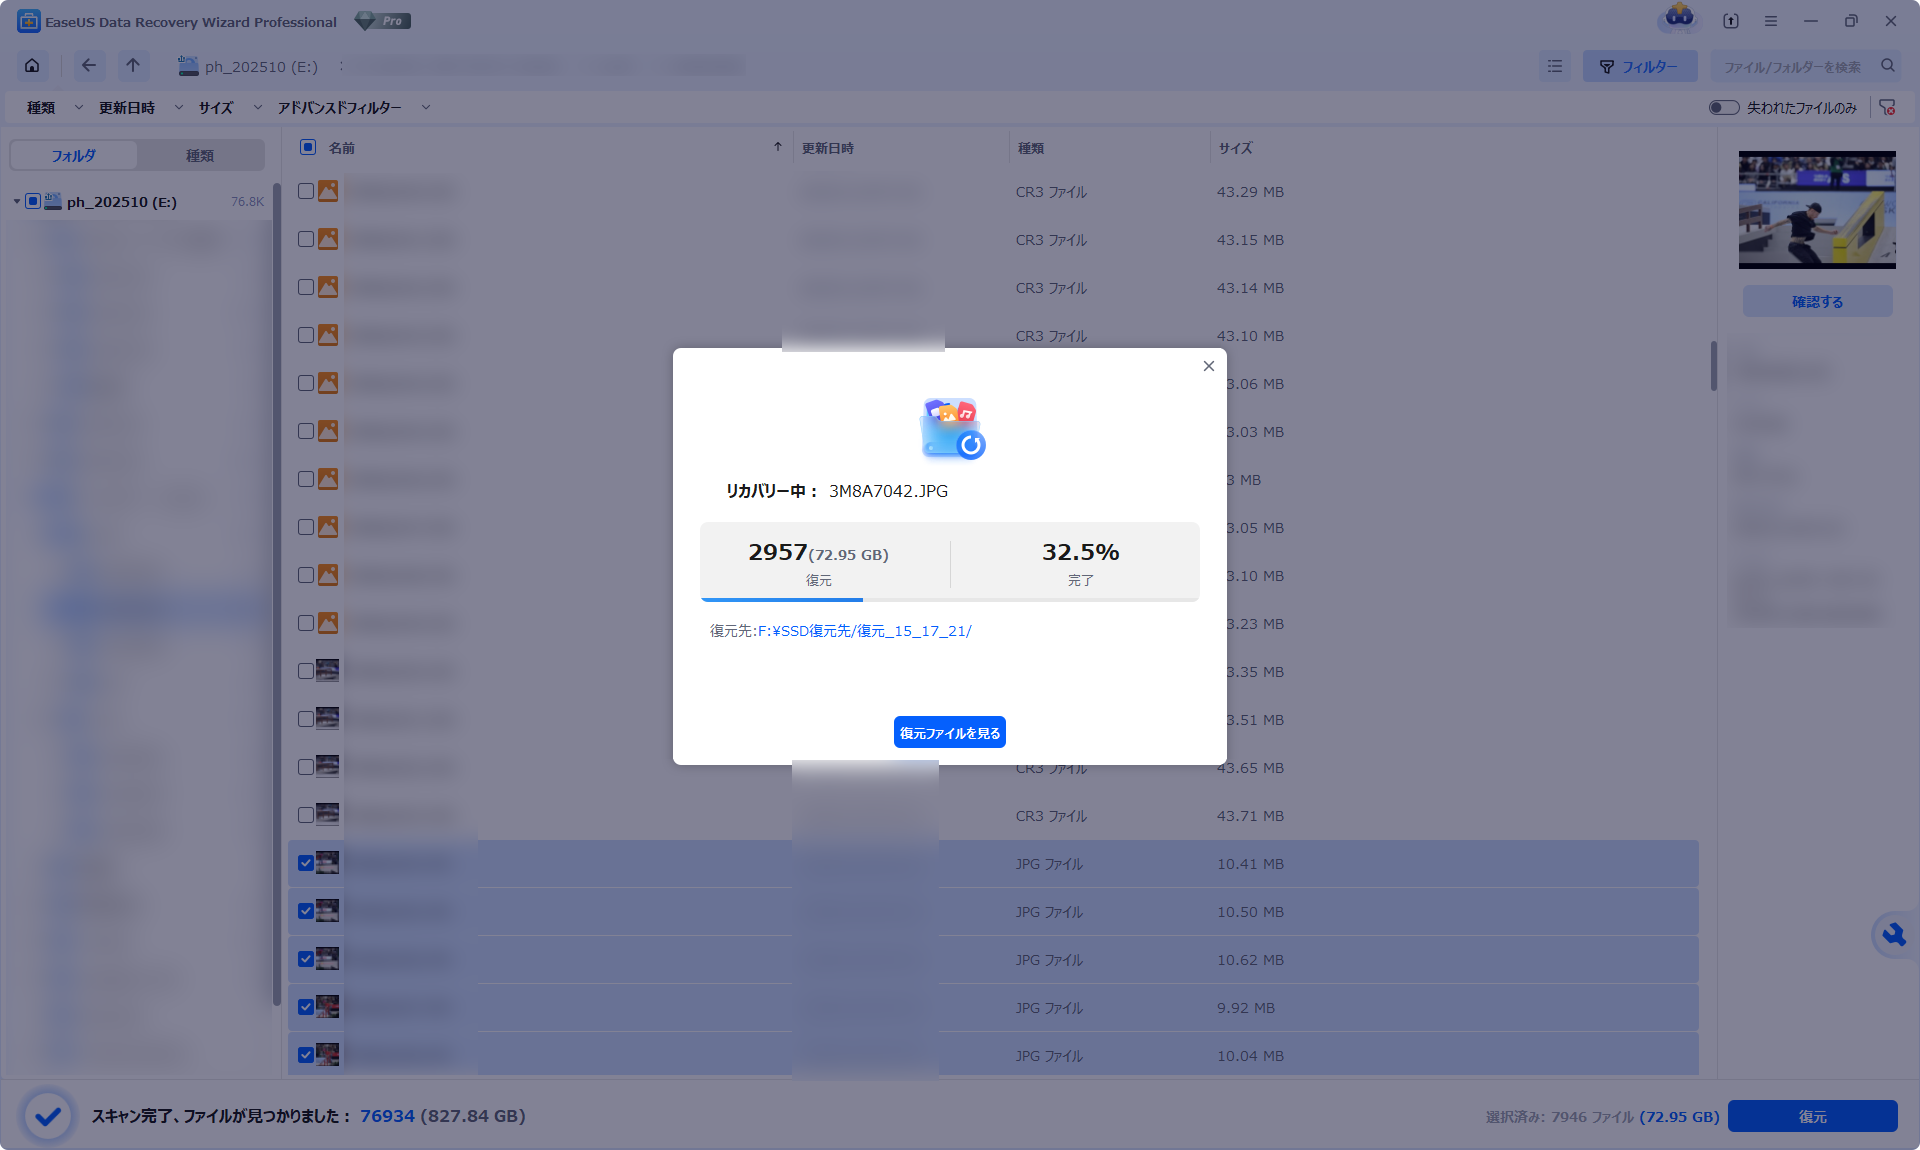
Task: Select the フォルダ tab on the left
Action: click(x=74, y=155)
